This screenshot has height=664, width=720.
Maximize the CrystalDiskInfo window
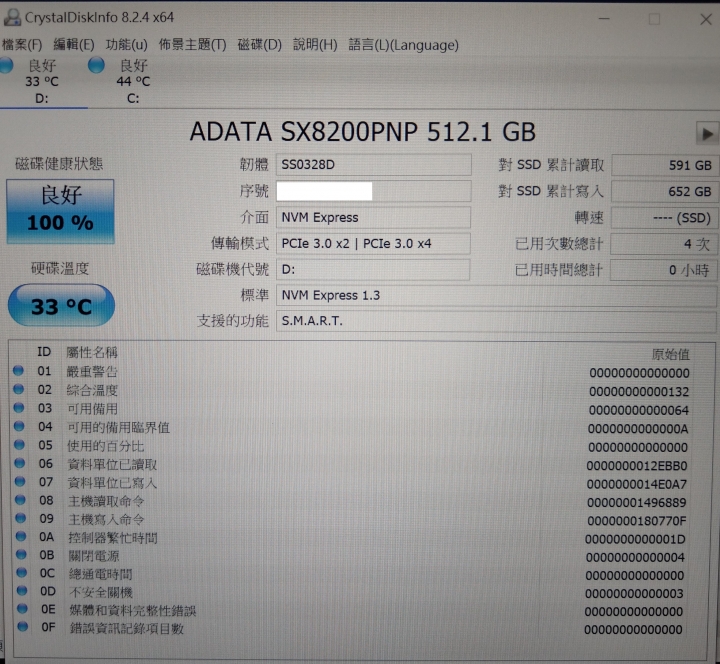click(x=654, y=19)
